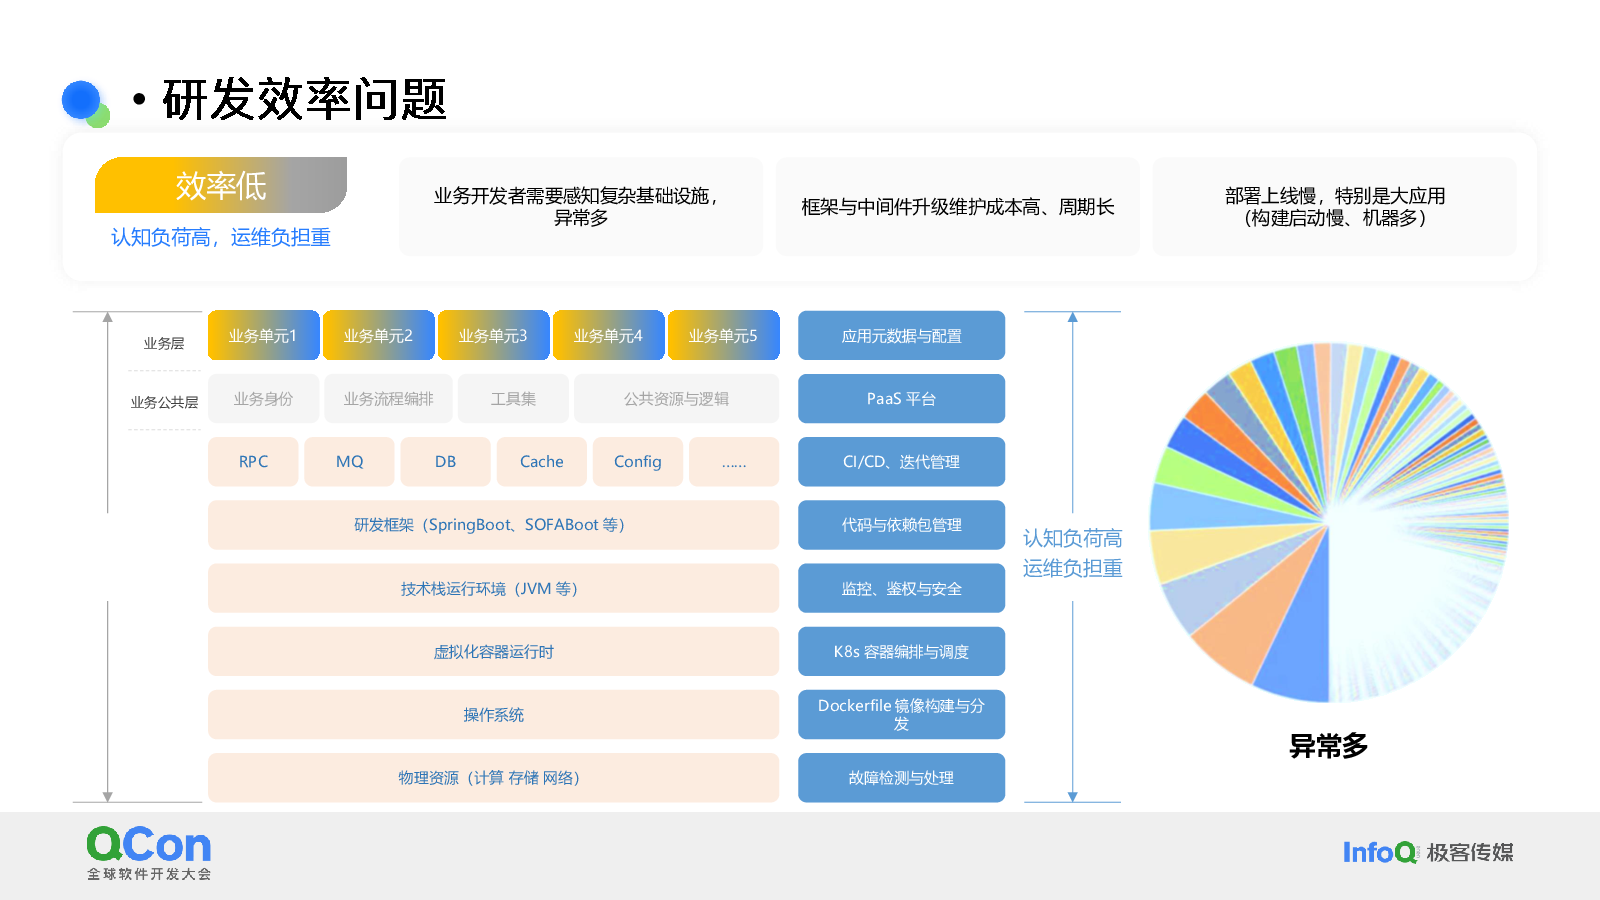Click the CI/CD、迭代管理 box
The image size is (1600, 900).
pyautogui.click(x=901, y=462)
